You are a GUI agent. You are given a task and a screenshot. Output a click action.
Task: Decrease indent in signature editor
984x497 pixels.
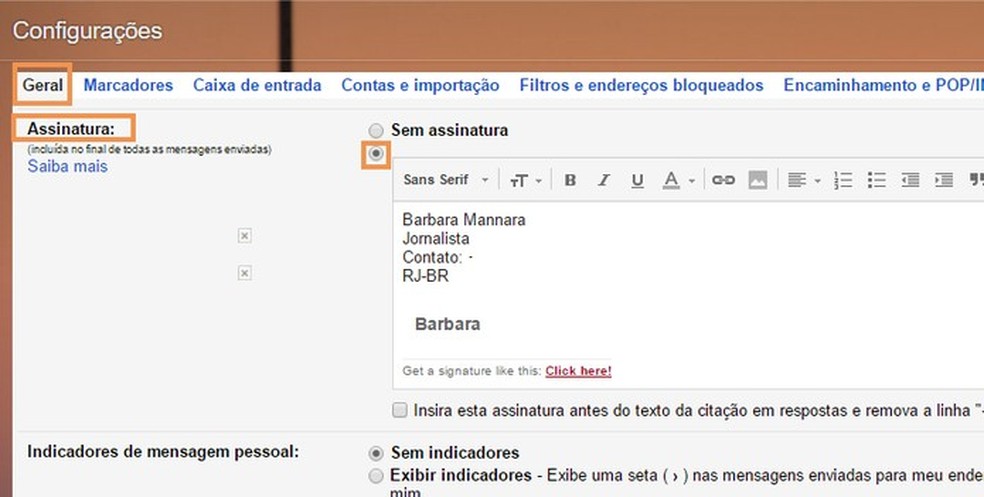coord(910,180)
